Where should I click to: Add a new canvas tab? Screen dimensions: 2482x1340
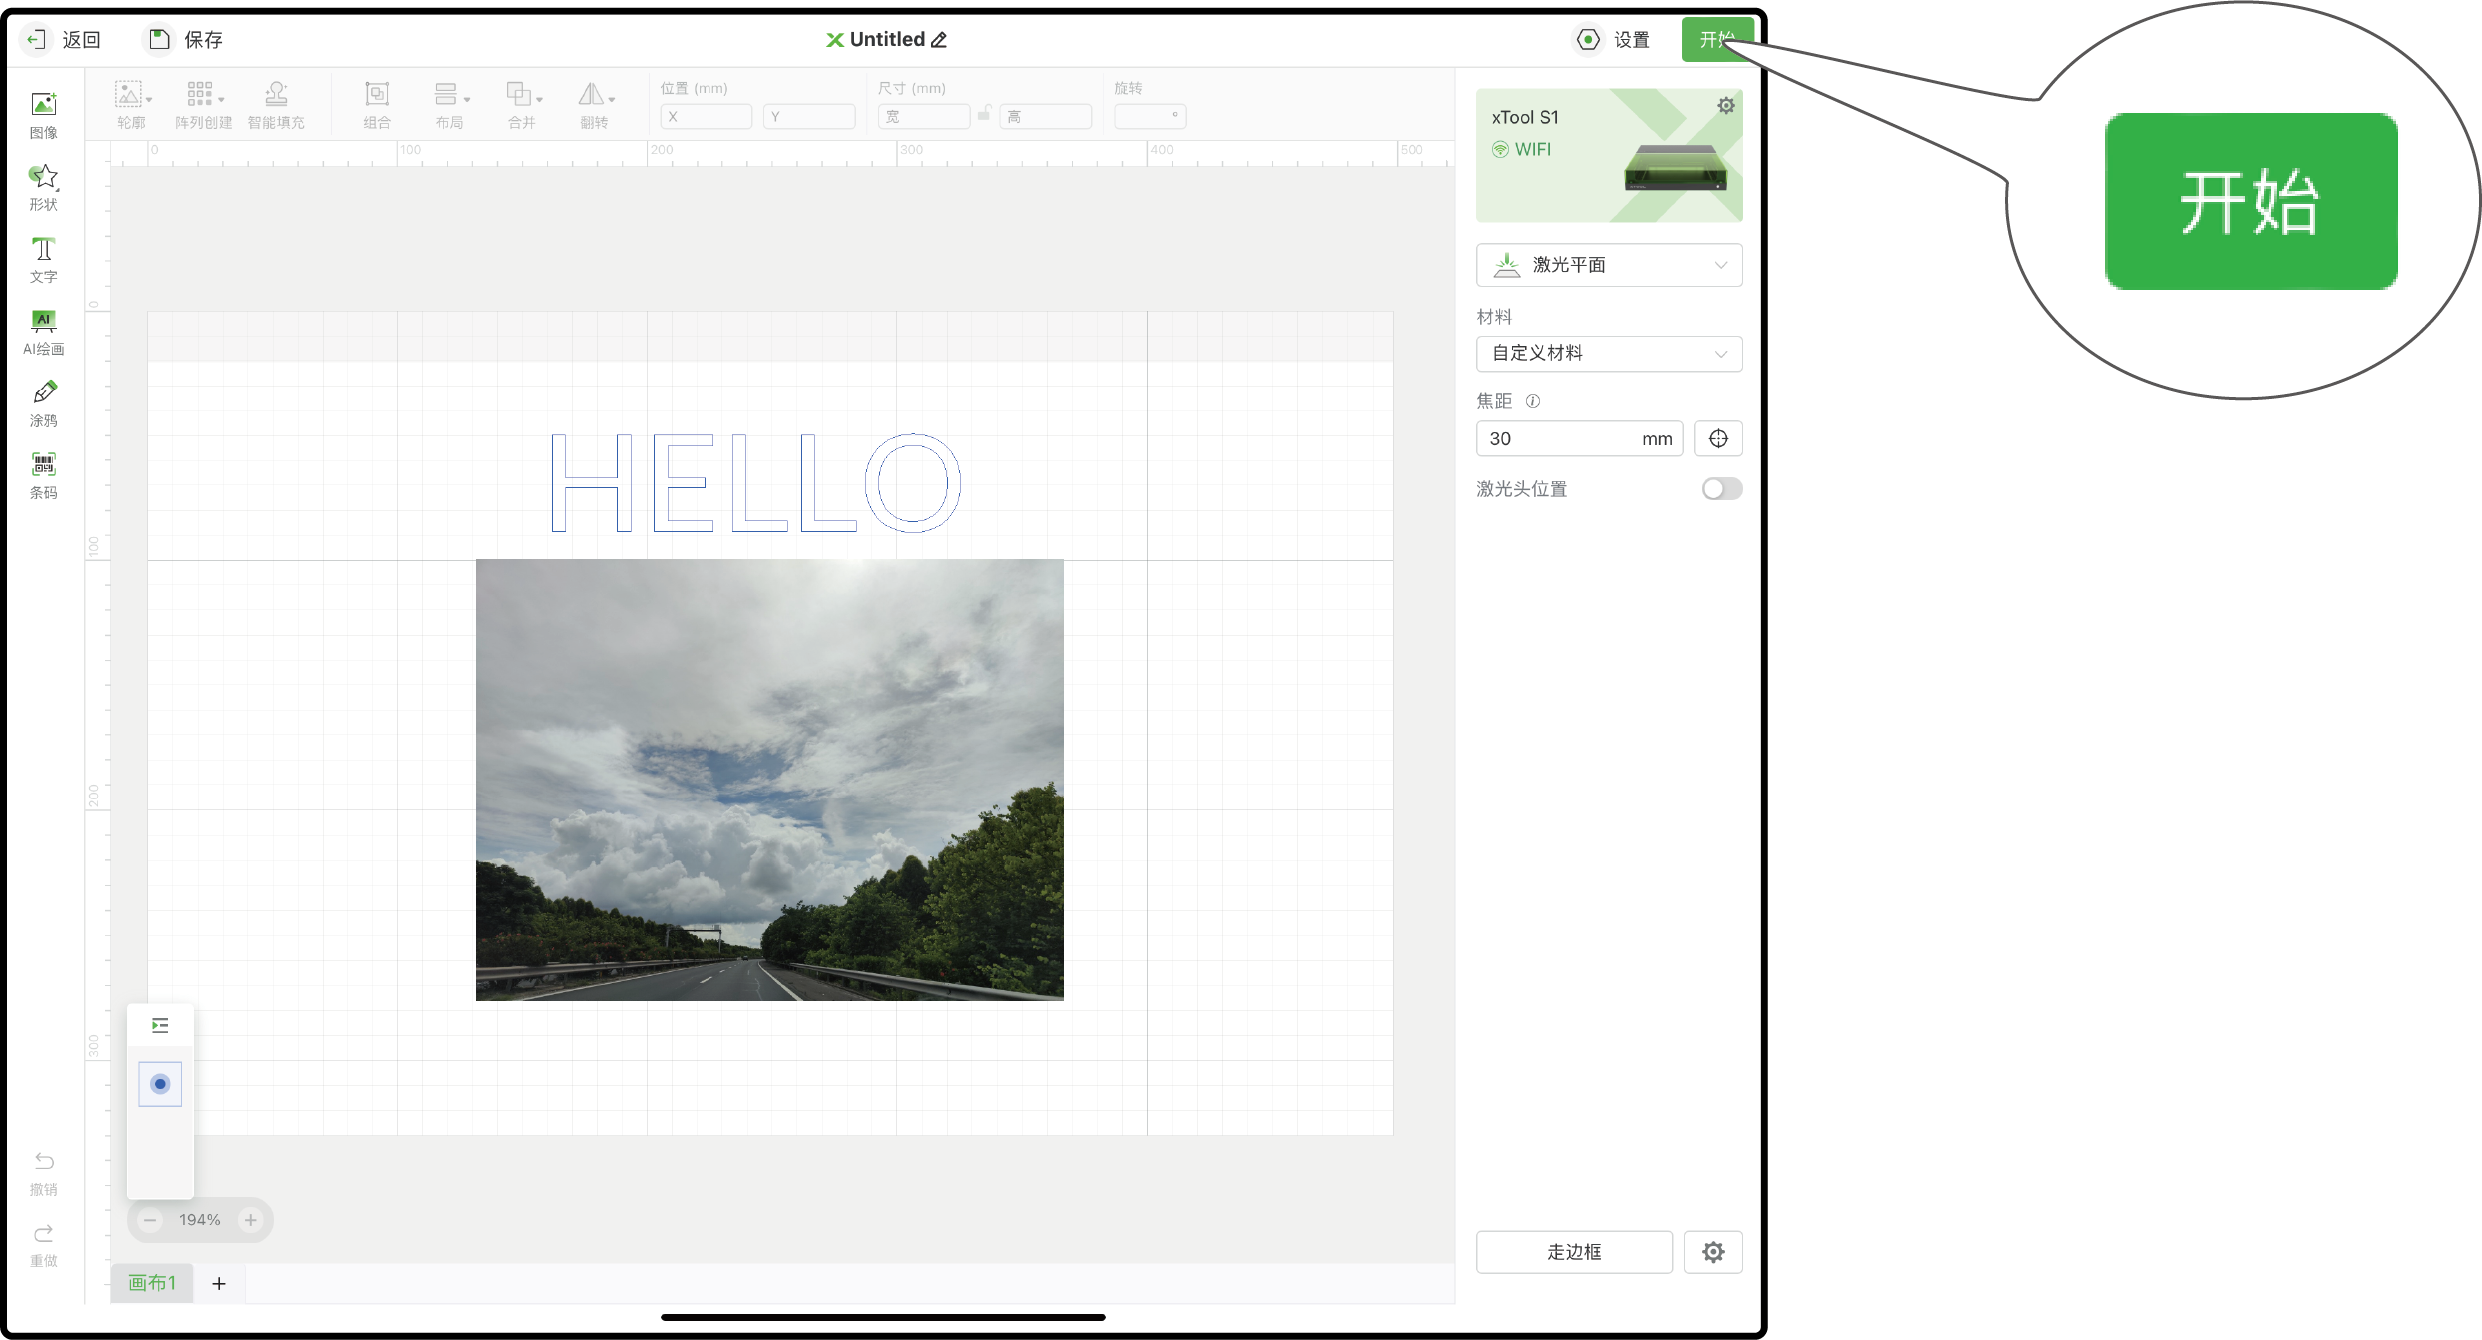click(x=219, y=1283)
